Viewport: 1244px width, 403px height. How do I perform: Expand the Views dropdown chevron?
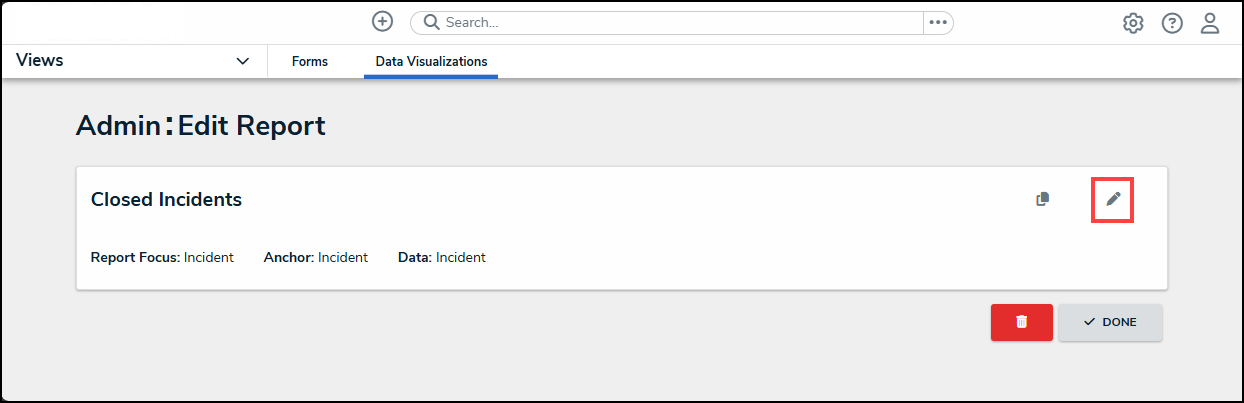(243, 61)
